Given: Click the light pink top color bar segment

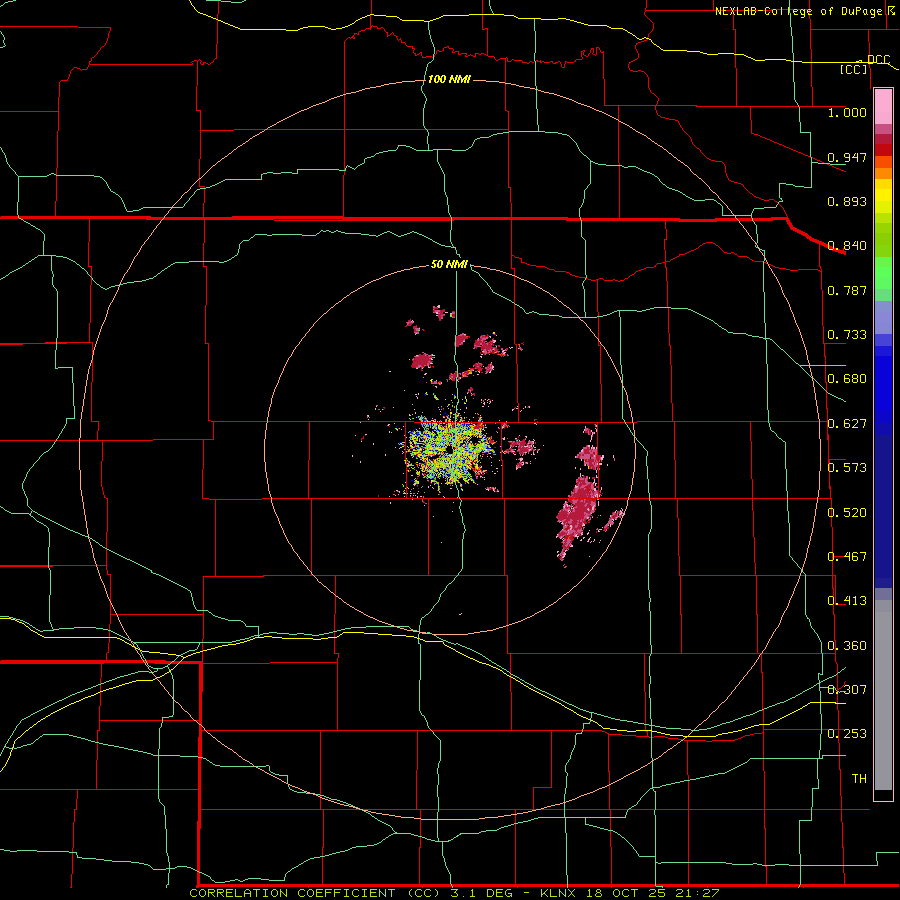Looking at the screenshot, I should point(883,106).
